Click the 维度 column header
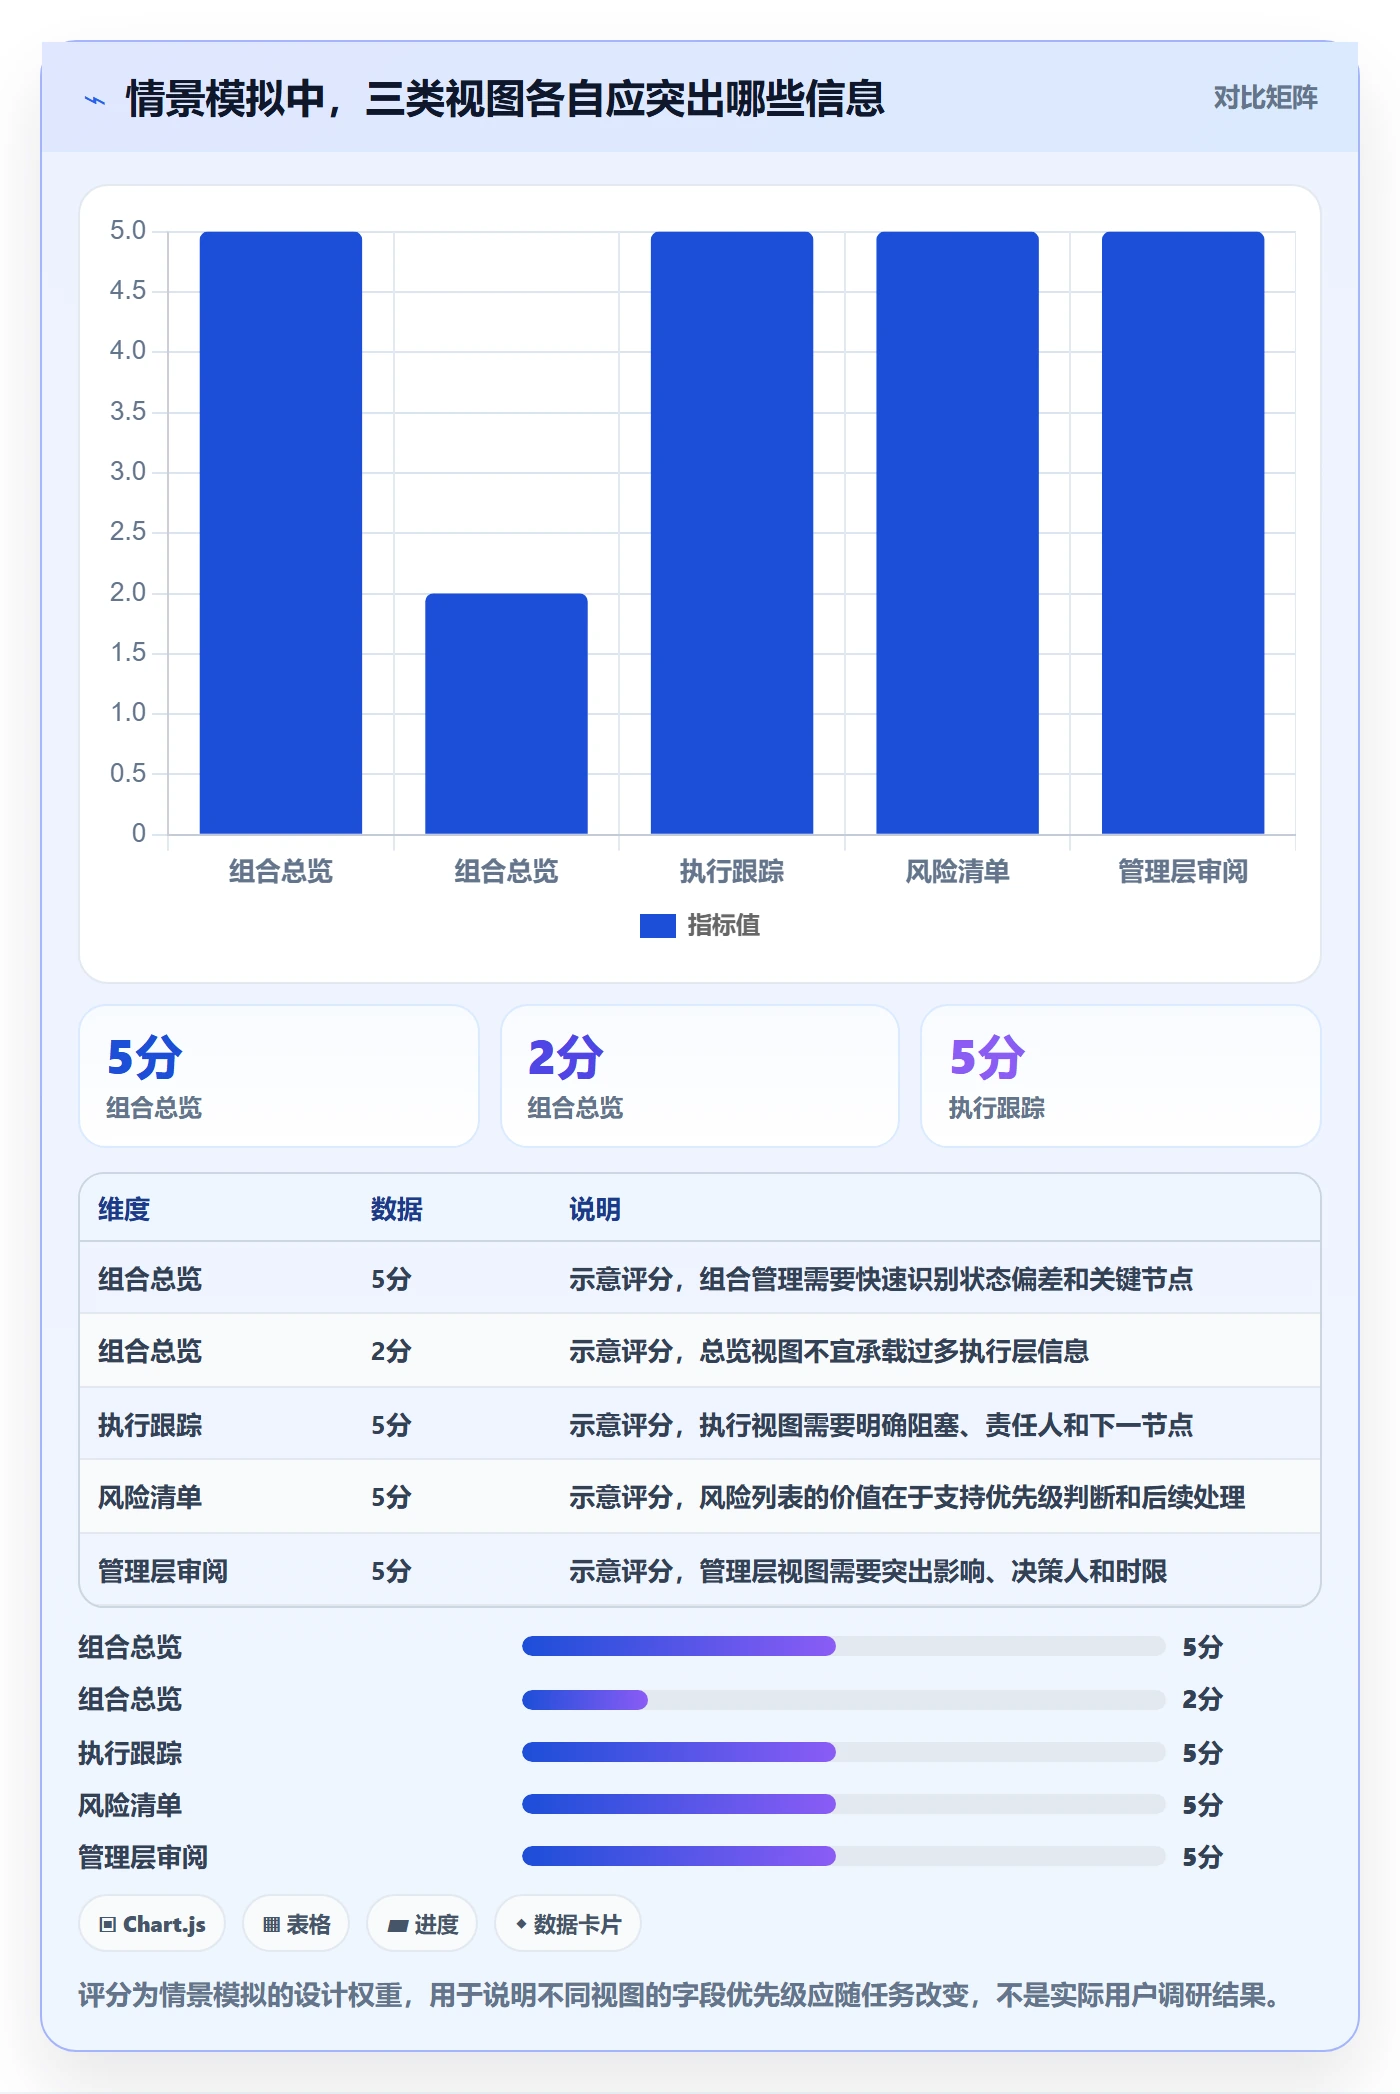 coord(124,1209)
